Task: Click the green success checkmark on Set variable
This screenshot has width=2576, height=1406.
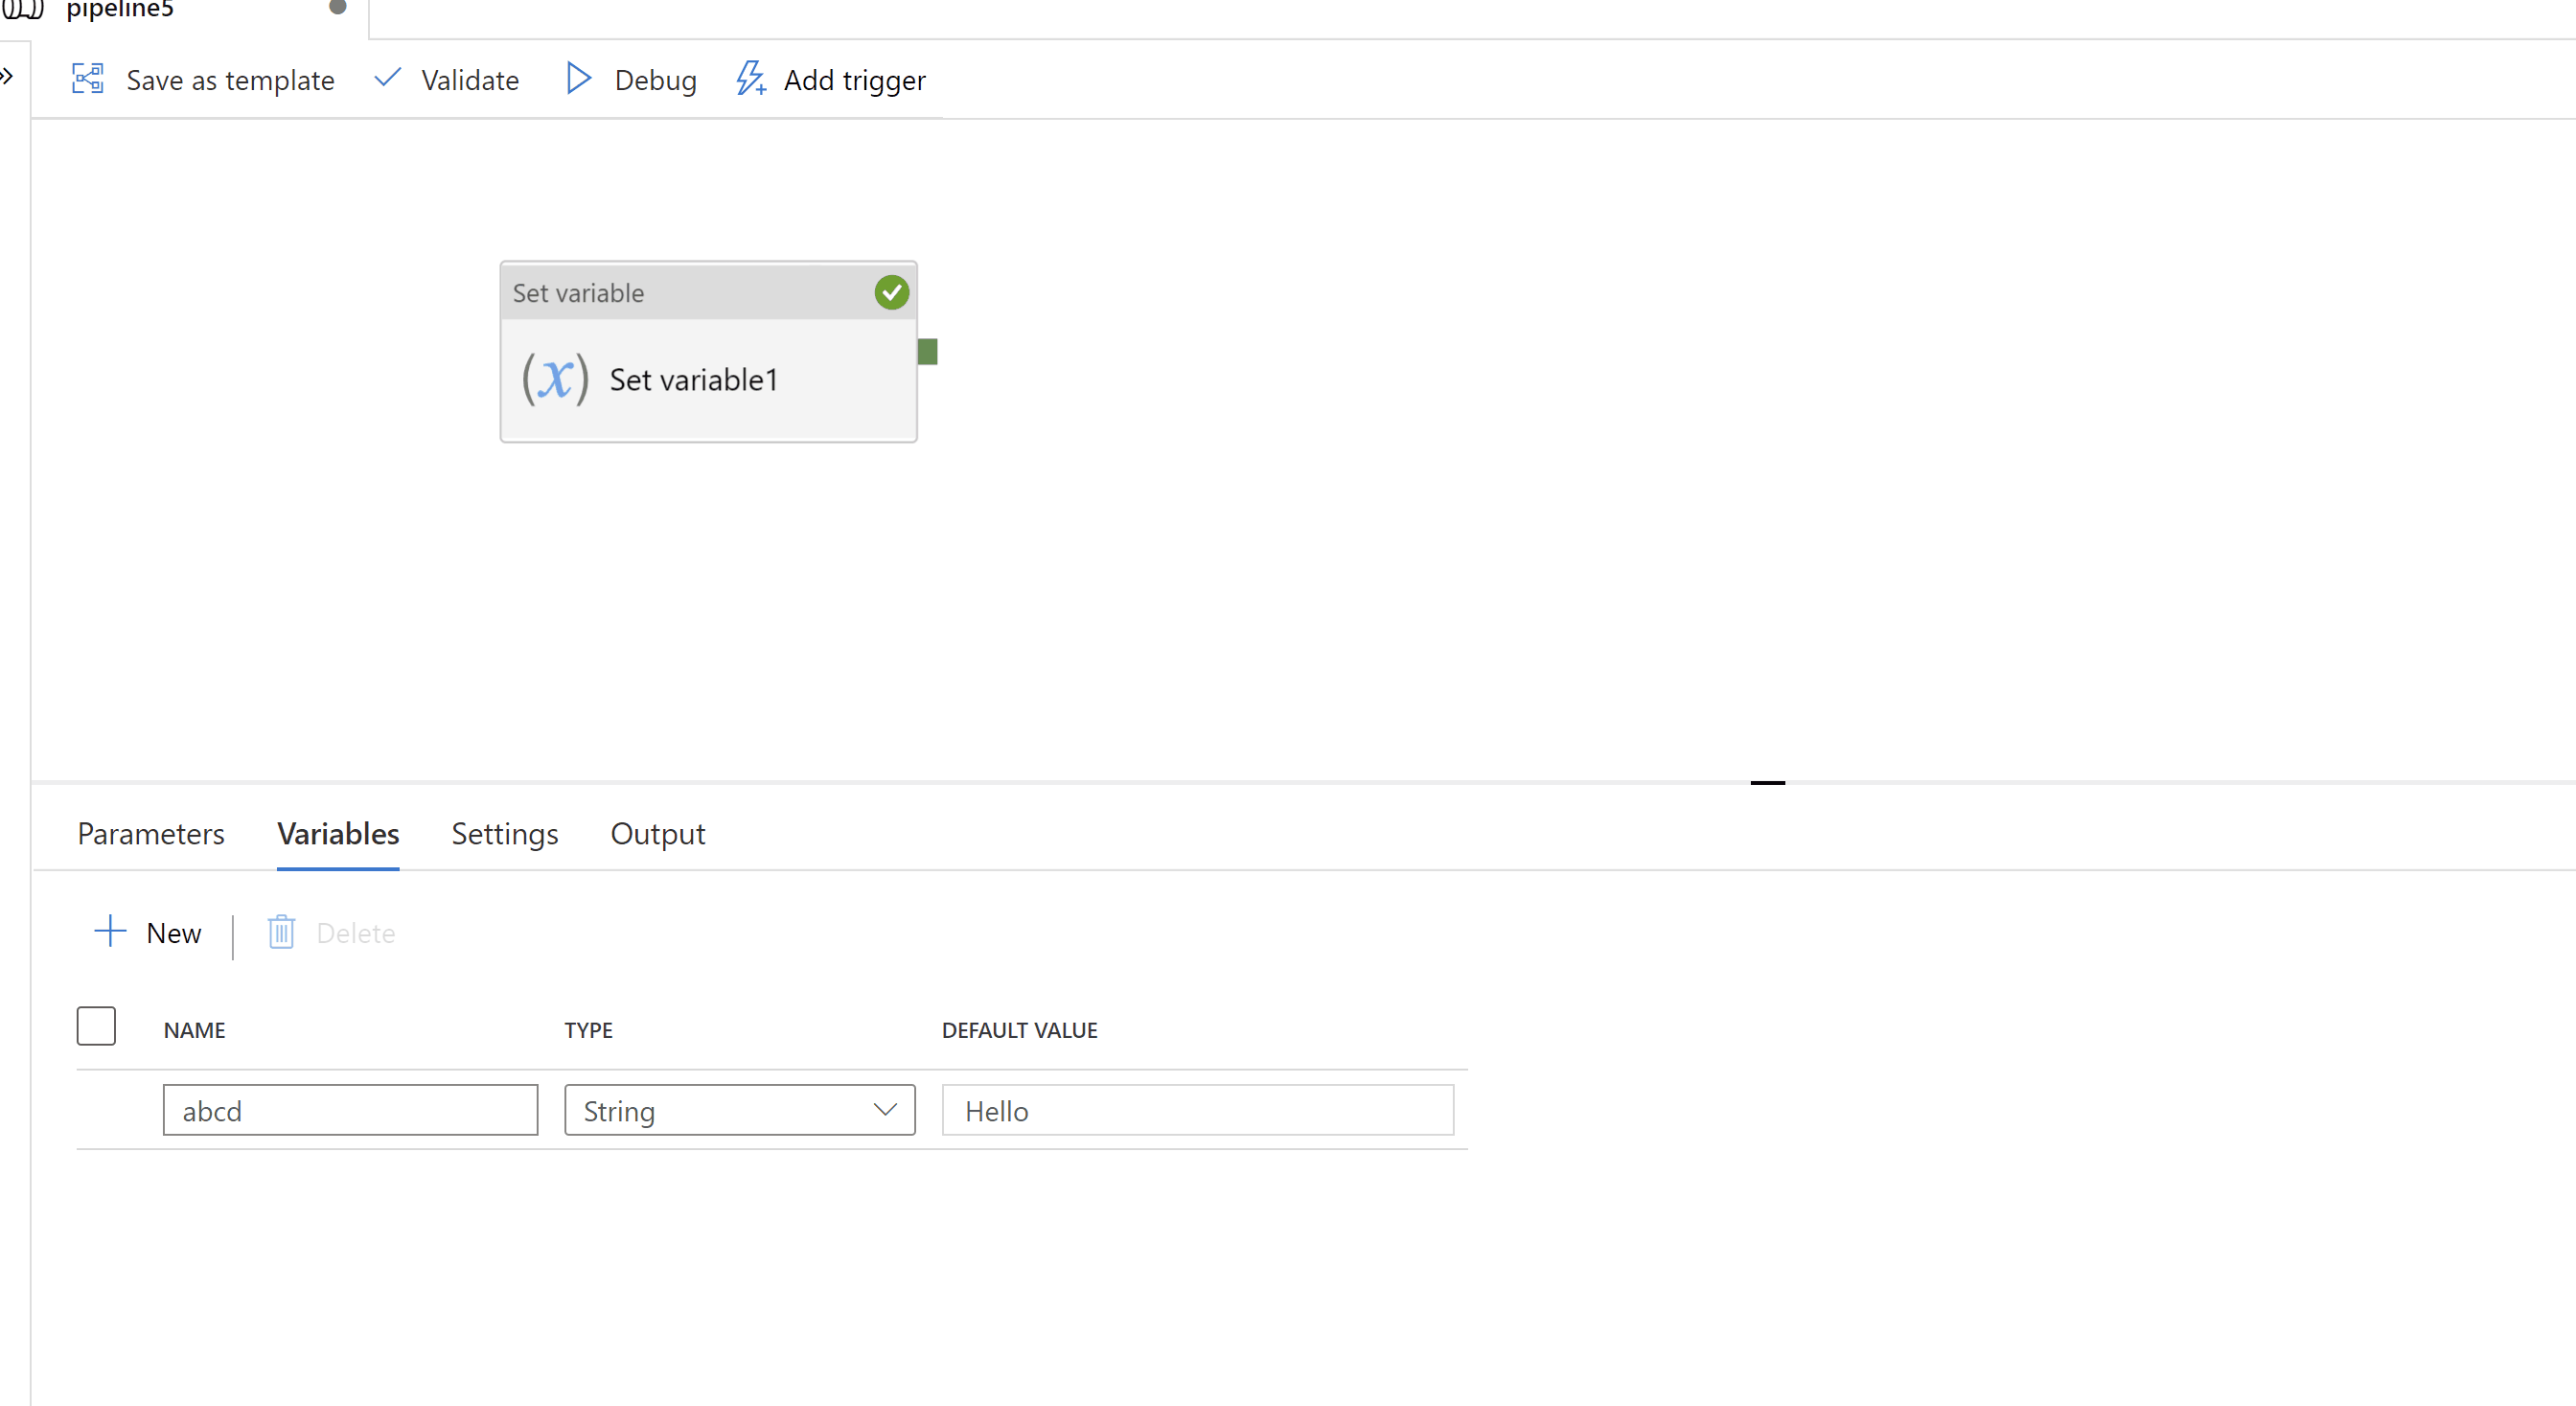Action: (891, 291)
